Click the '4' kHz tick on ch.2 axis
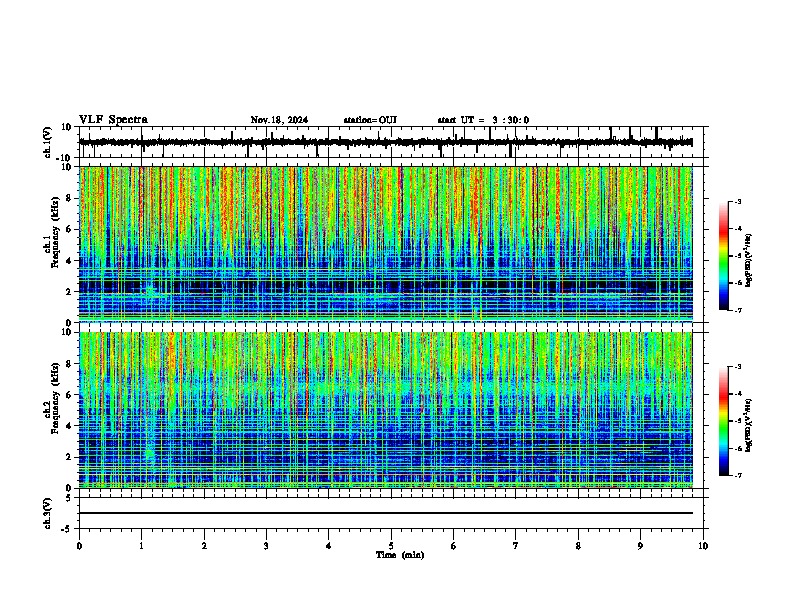The width and height of the screenshot is (792, 612). pos(70,426)
